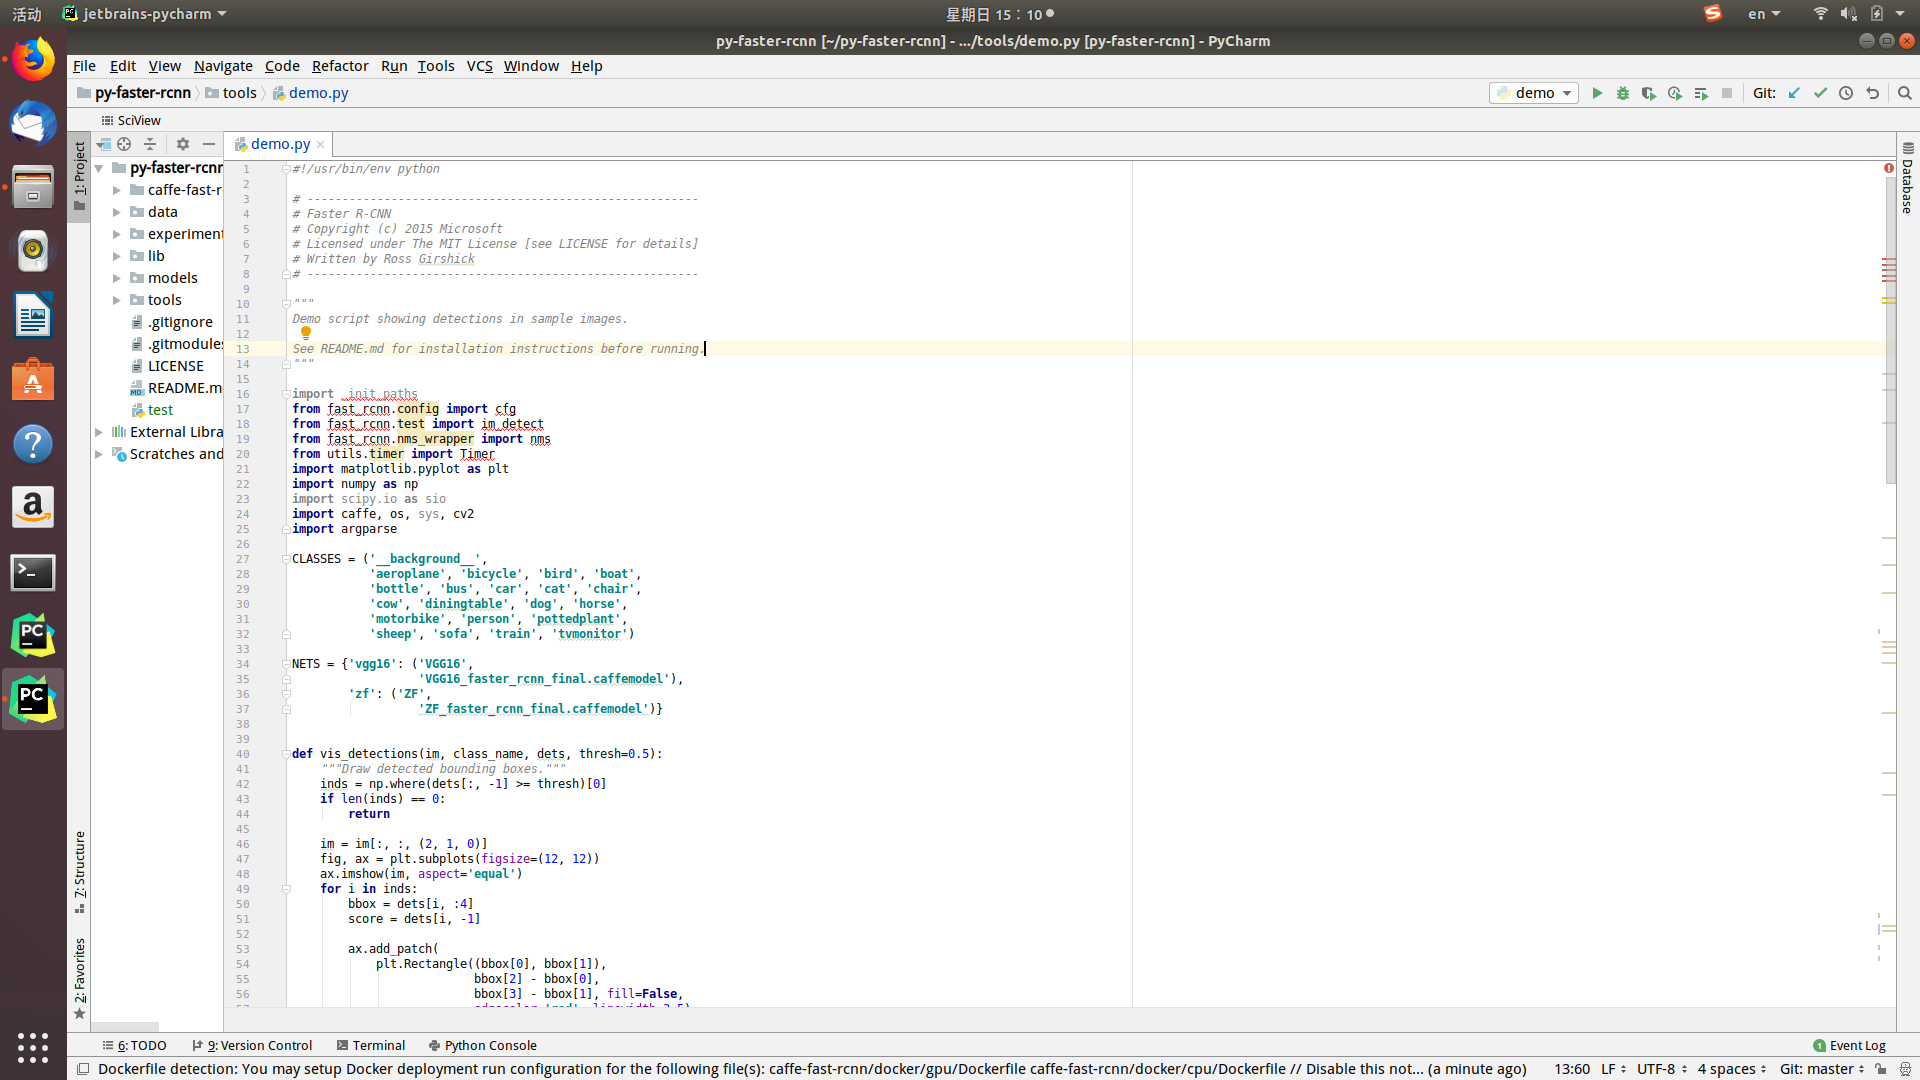
Task: Expand the External Libraries node
Action: (99, 432)
